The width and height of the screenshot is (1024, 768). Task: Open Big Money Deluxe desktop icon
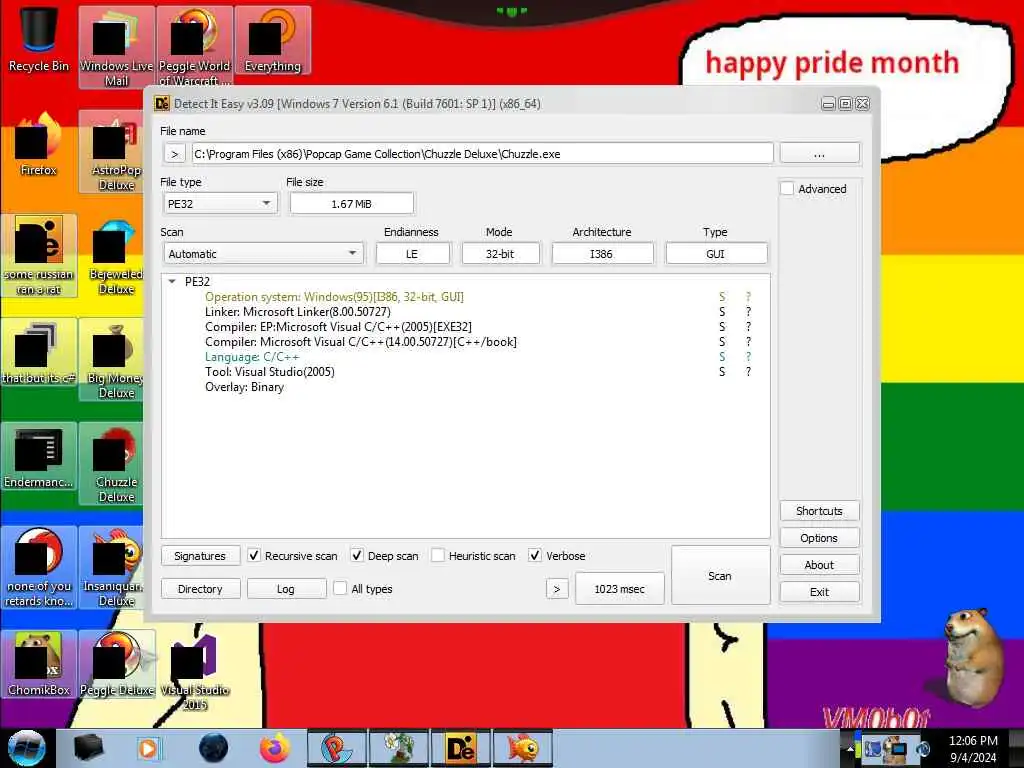[112, 360]
